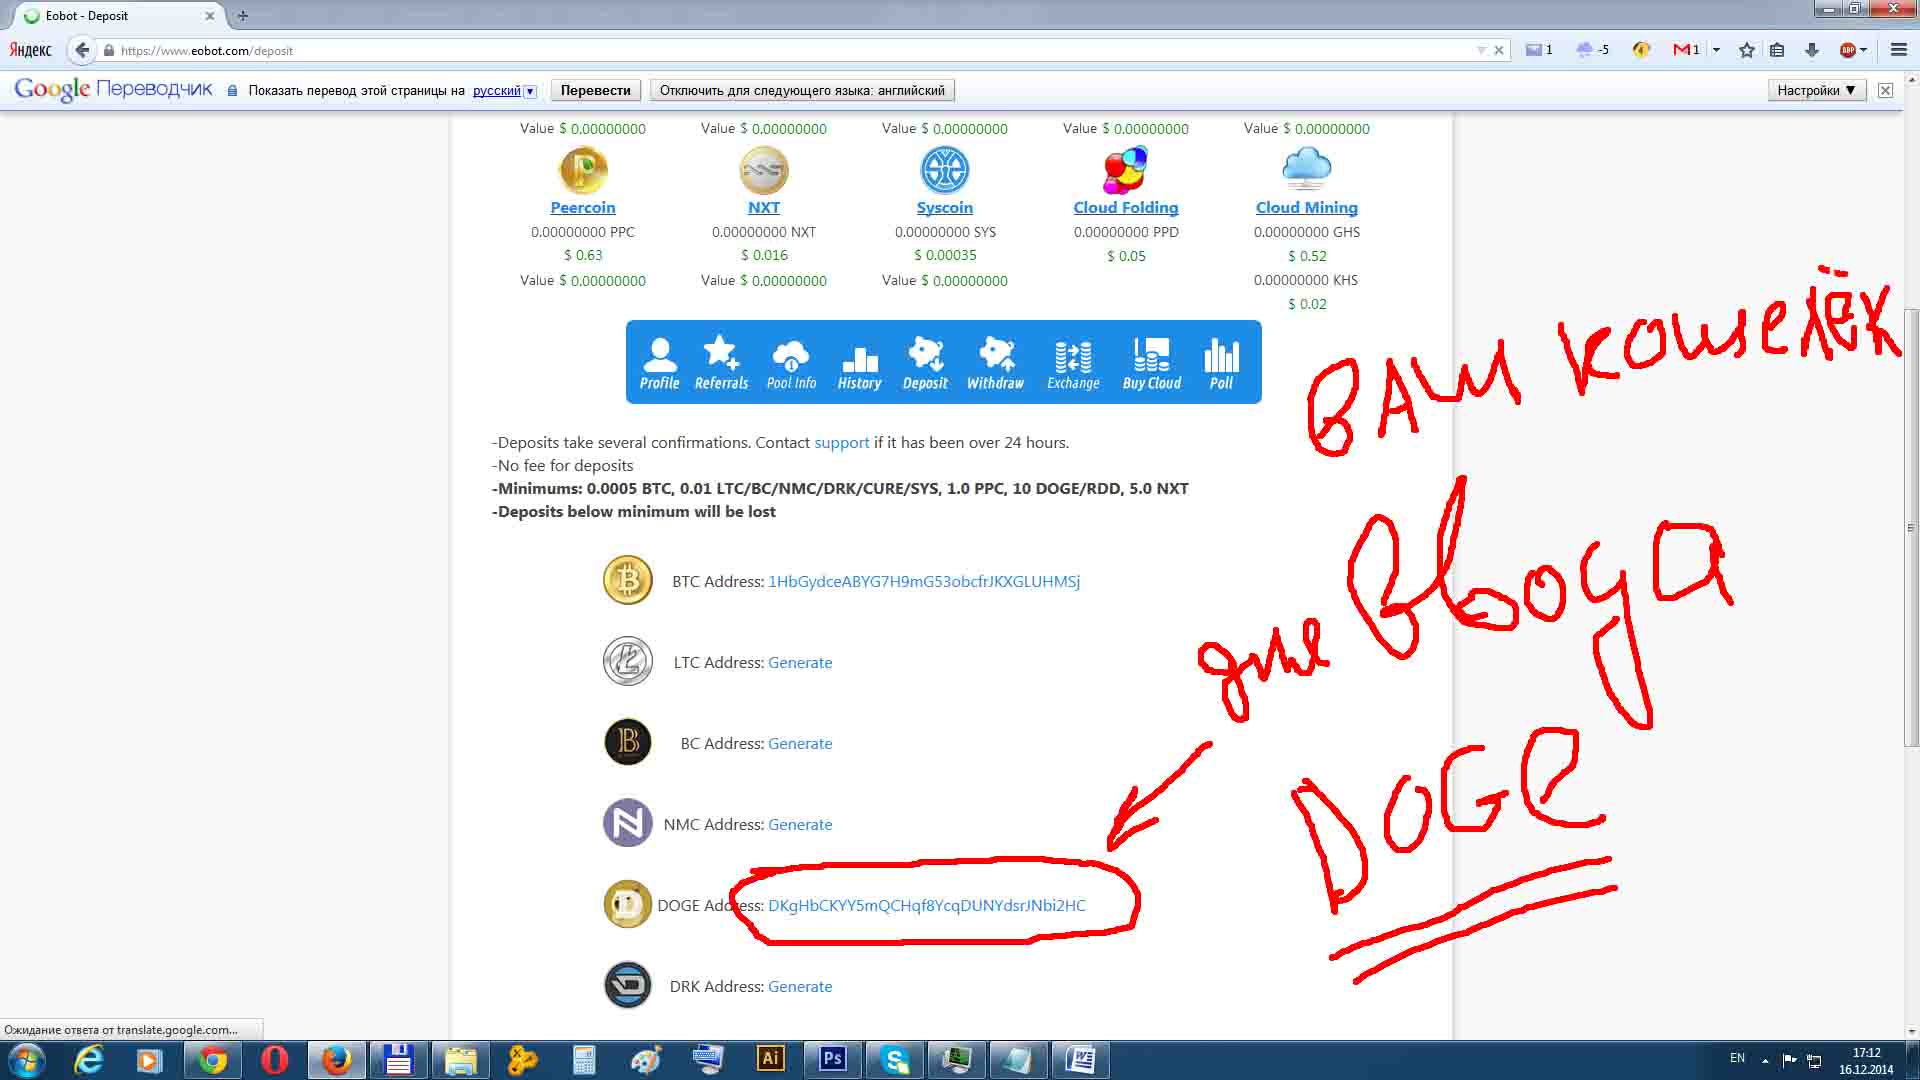Go back with the browser back arrow
The width and height of the screenshot is (1920, 1080).
coord(82,50)
